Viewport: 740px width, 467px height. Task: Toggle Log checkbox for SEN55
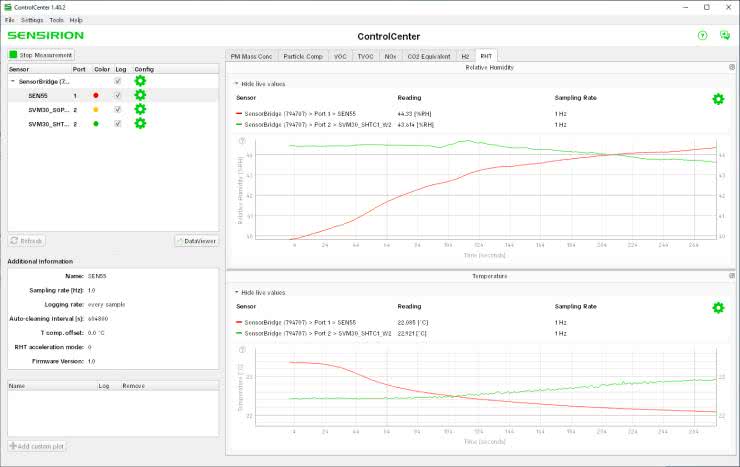tap(118, 95)
